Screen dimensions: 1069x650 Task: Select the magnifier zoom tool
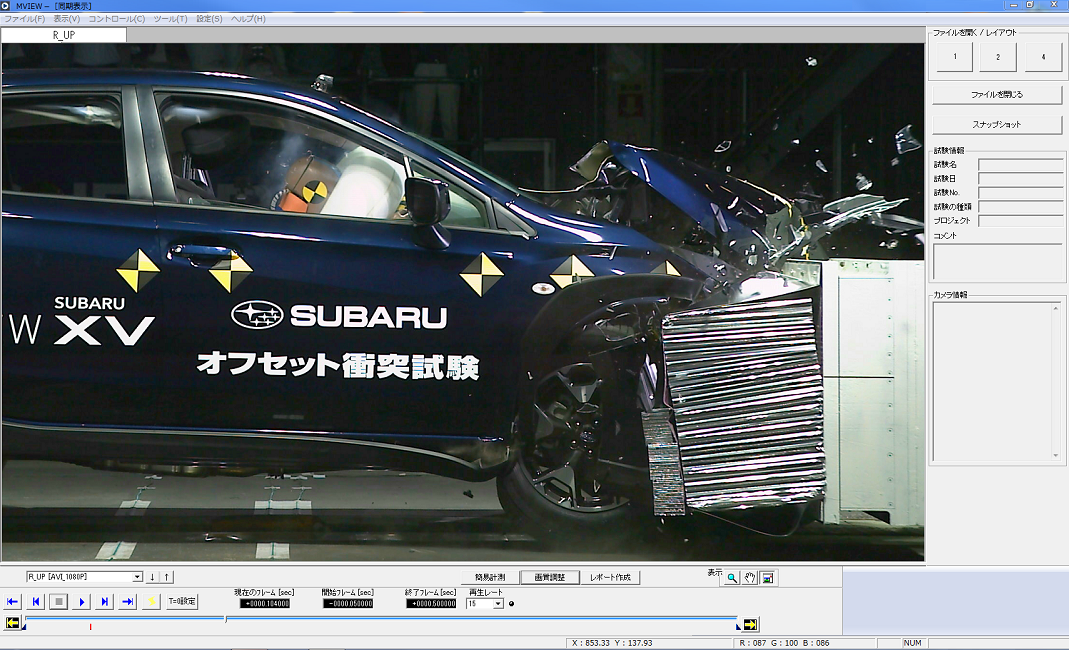point(732,578)
